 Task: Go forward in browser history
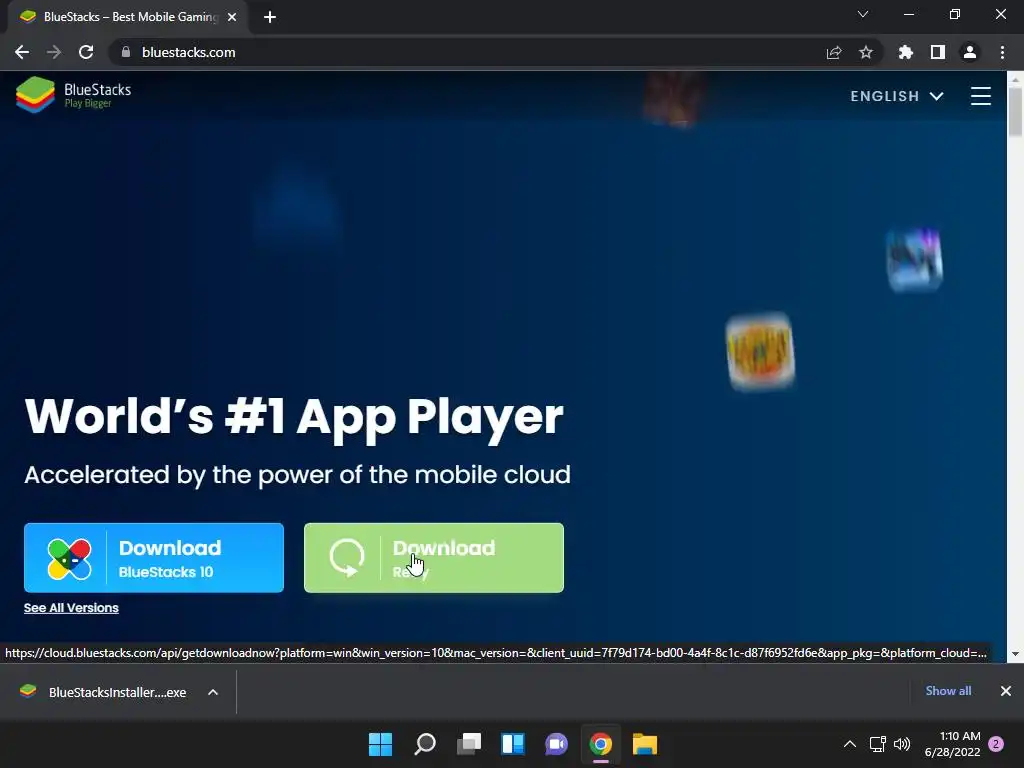coord(54,52)
